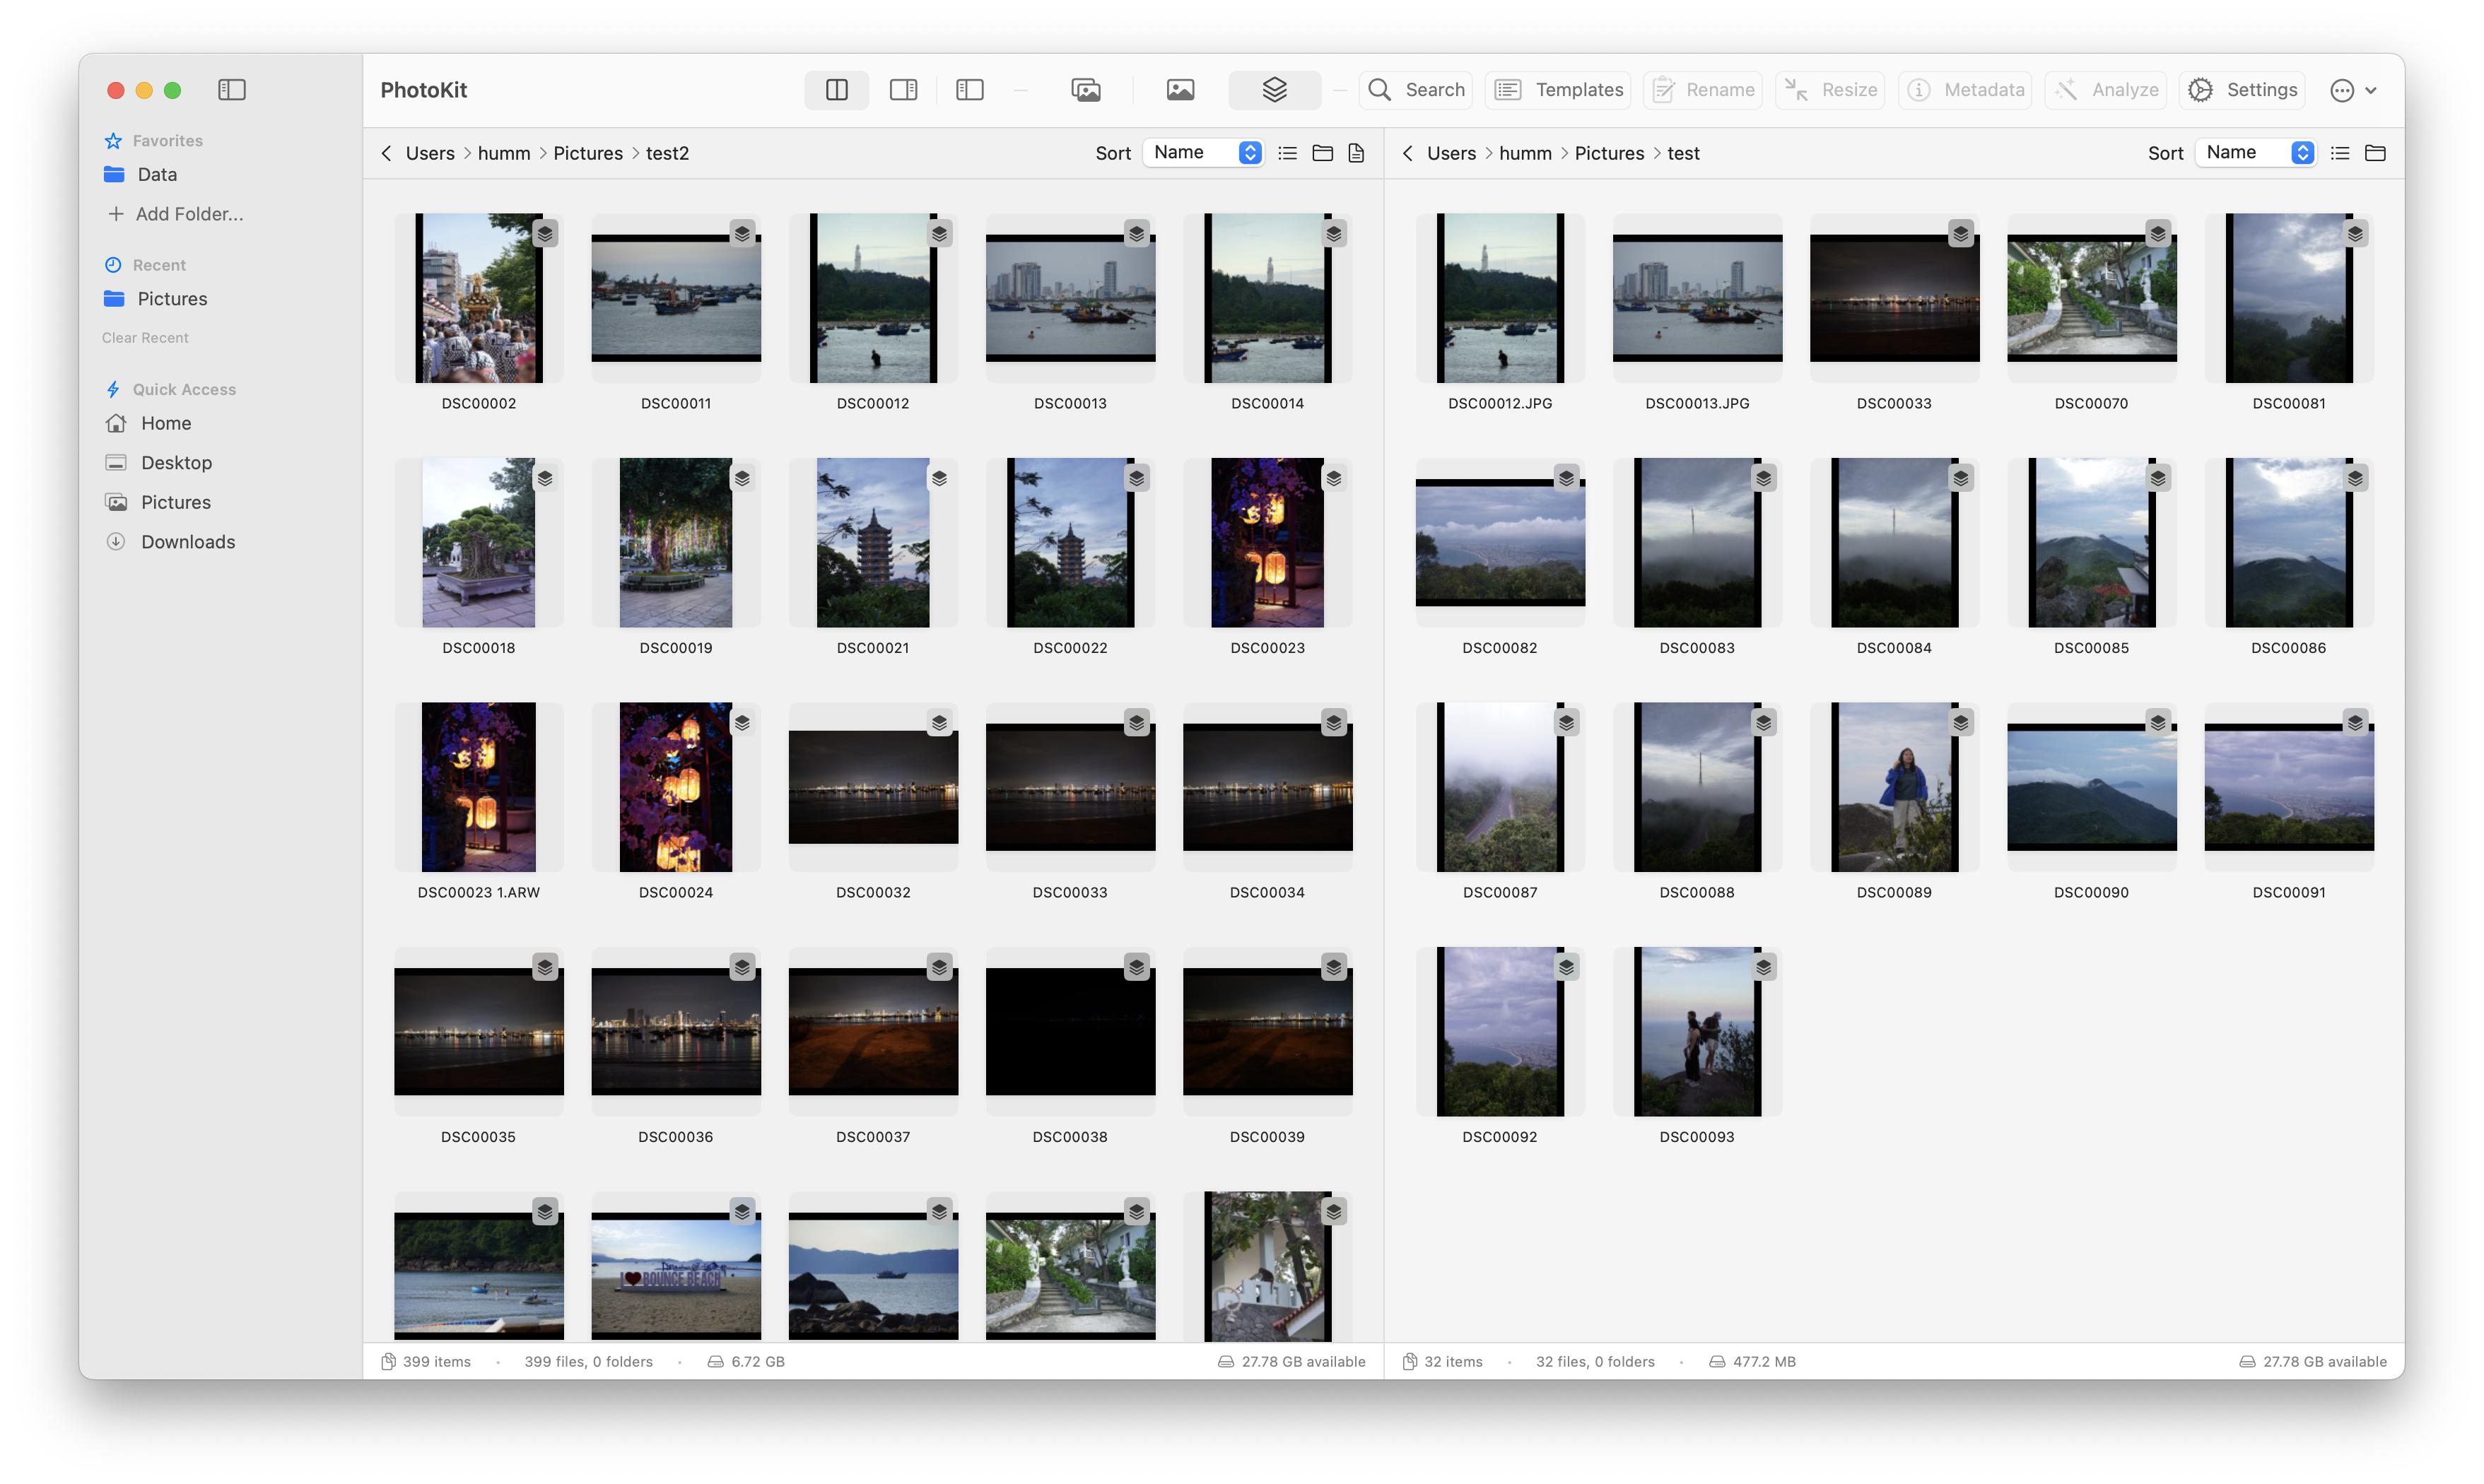Toggle the dual-pane split view button

click(x=836, y=90)
